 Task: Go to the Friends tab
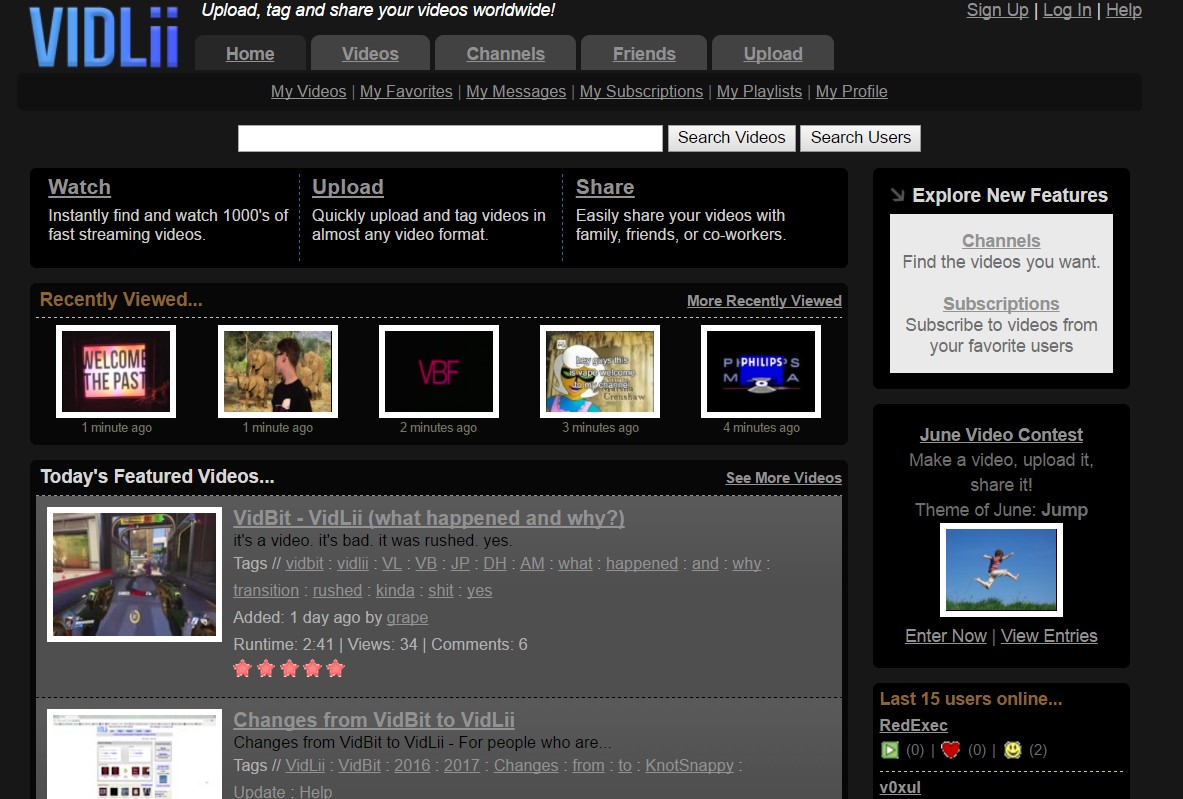pyautogui.click(x=644, y=54)
